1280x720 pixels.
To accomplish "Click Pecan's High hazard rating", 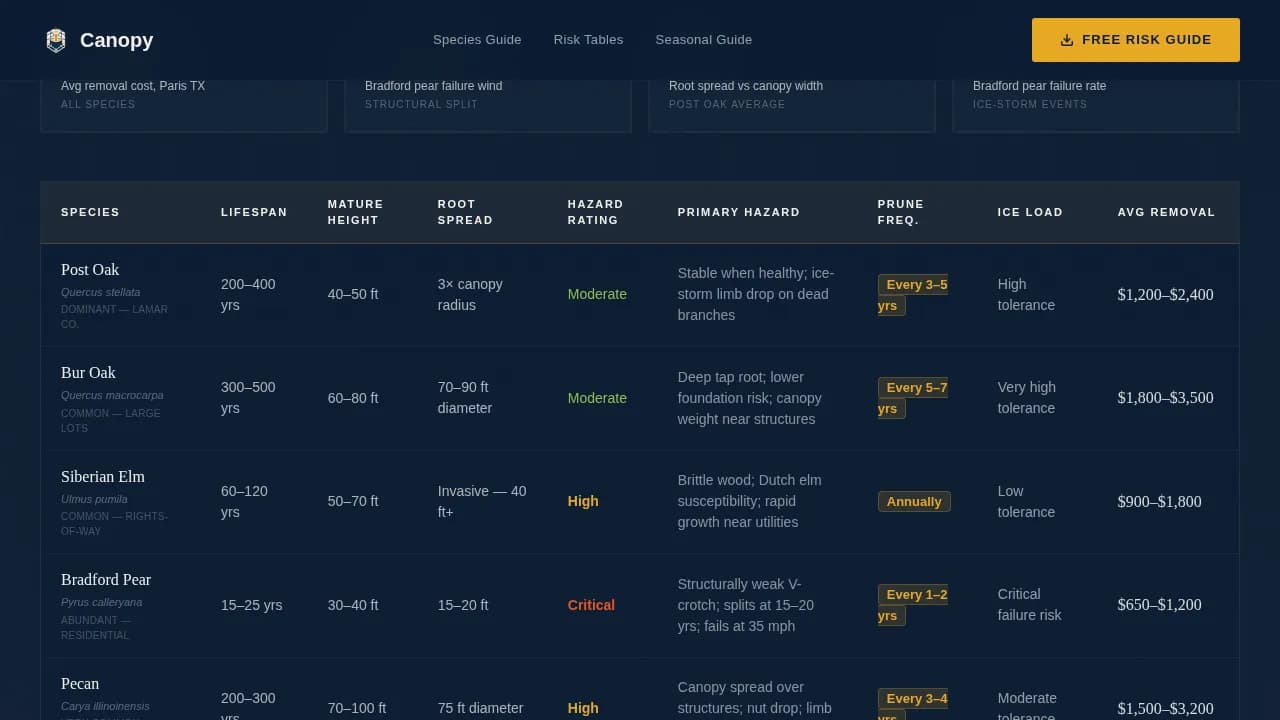I will tap(583, 708).
